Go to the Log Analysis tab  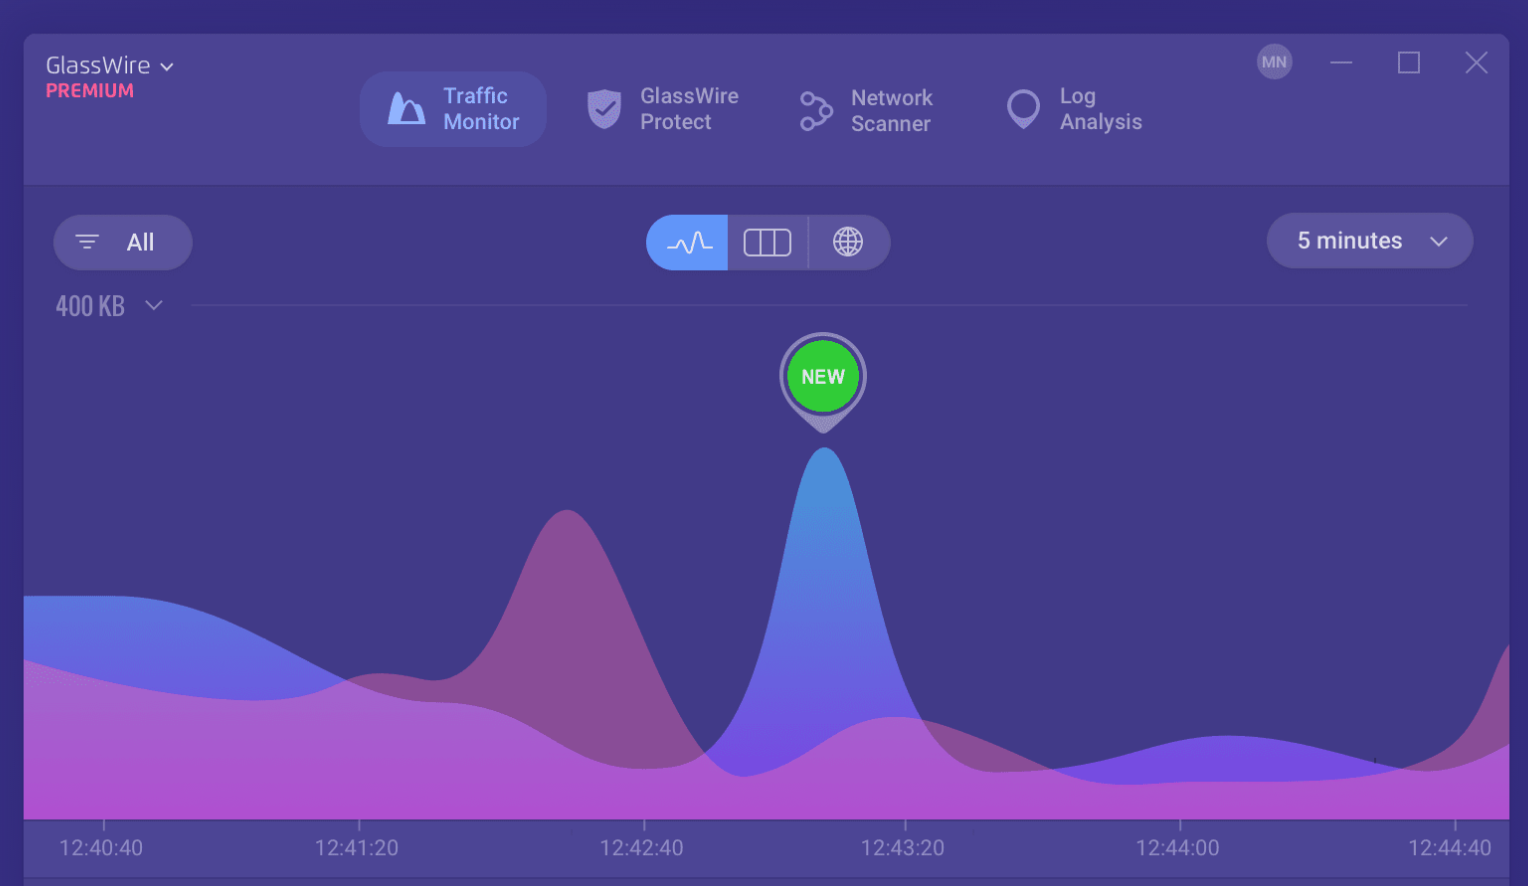[x=1075, y=109]
